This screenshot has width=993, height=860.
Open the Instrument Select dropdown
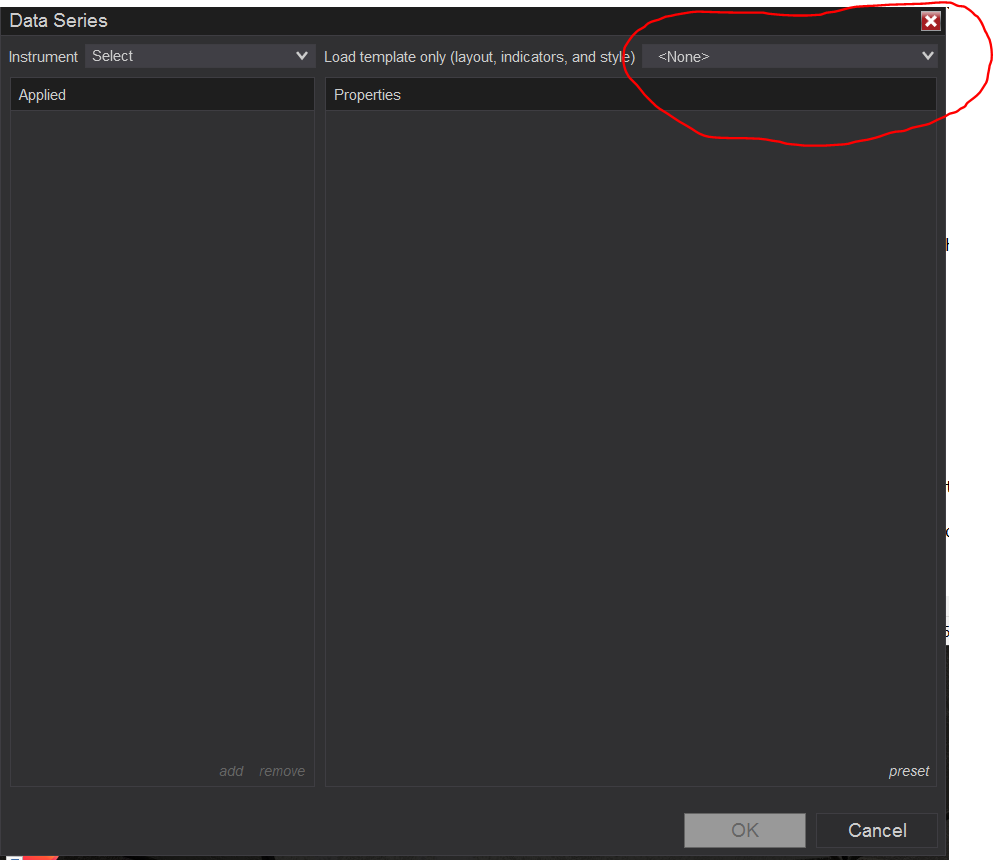click(x=199, y=56)
